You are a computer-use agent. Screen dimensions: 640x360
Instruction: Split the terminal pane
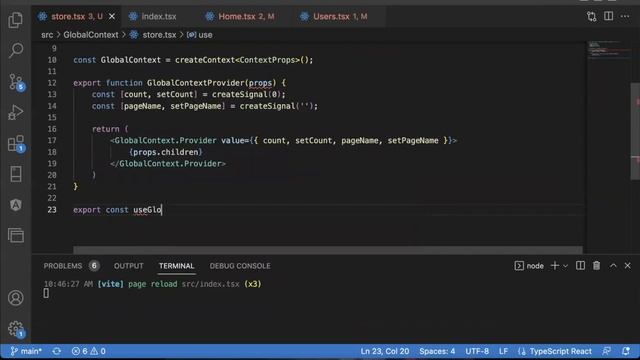(580, 266)
